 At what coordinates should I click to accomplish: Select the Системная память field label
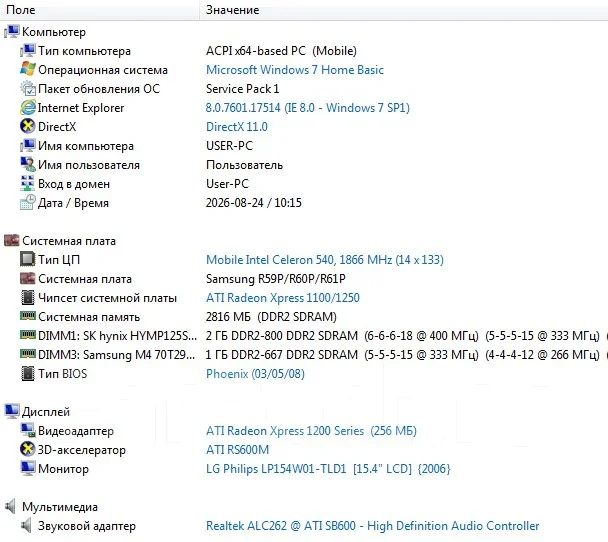coord(89,317)
